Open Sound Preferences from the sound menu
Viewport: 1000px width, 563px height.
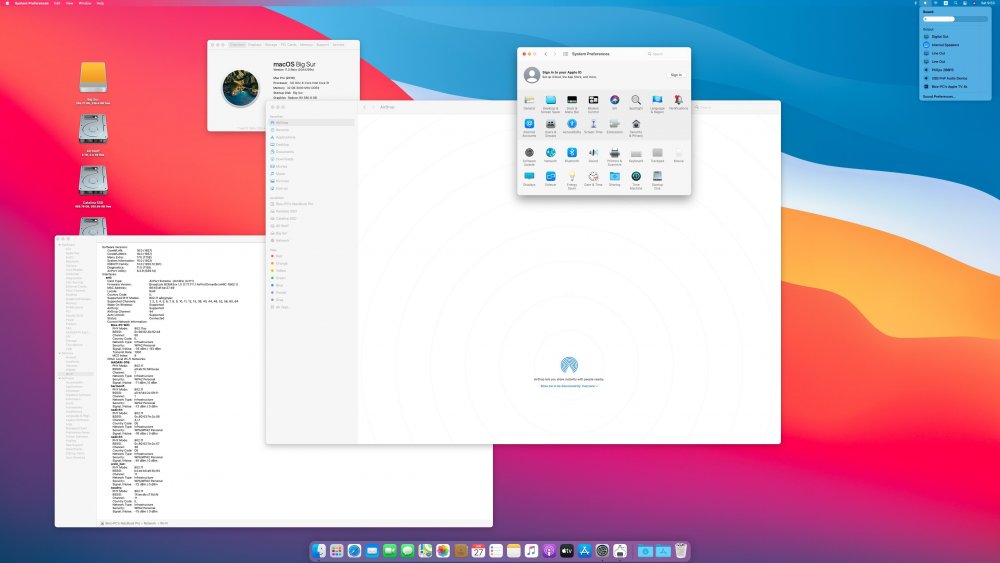point(939,97)
